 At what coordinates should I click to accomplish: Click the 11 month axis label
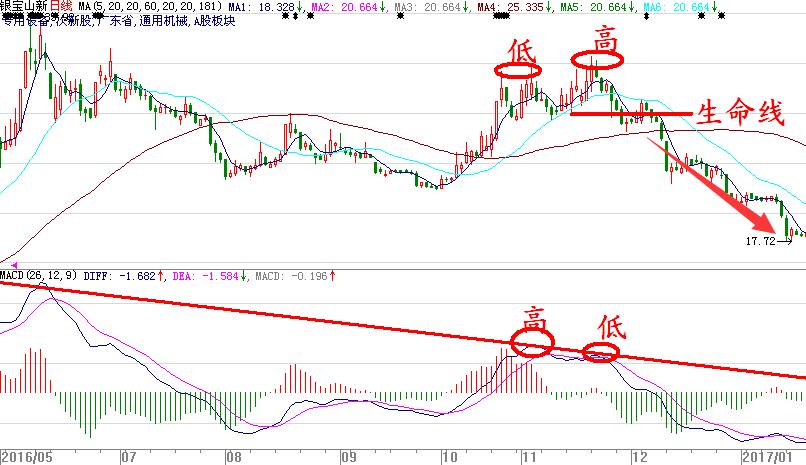(x=529, y=457)
